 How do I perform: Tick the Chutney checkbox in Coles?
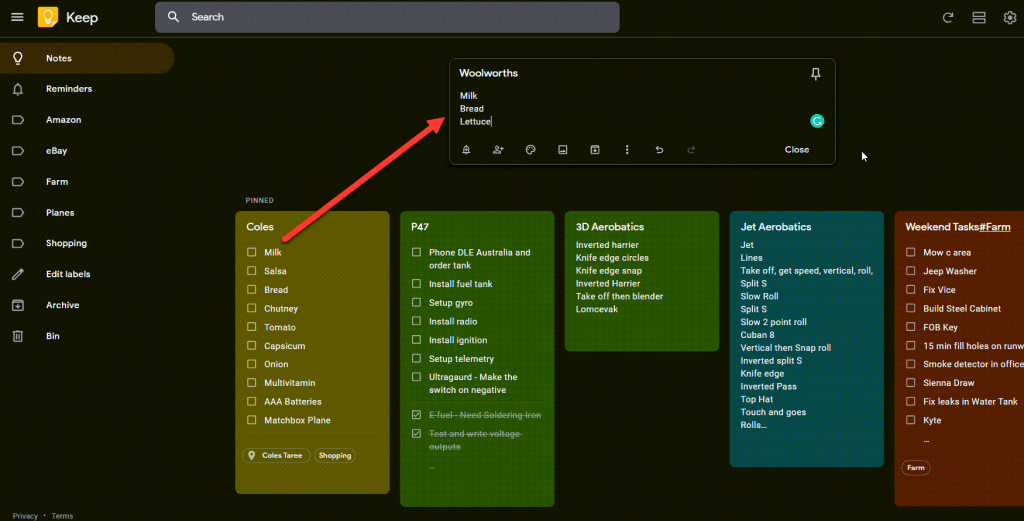click(251, 308)
